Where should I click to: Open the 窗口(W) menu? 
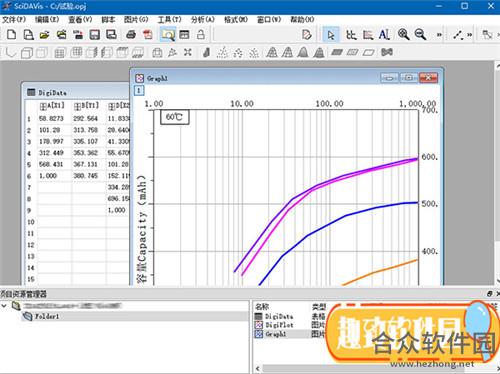click(269, 19)
